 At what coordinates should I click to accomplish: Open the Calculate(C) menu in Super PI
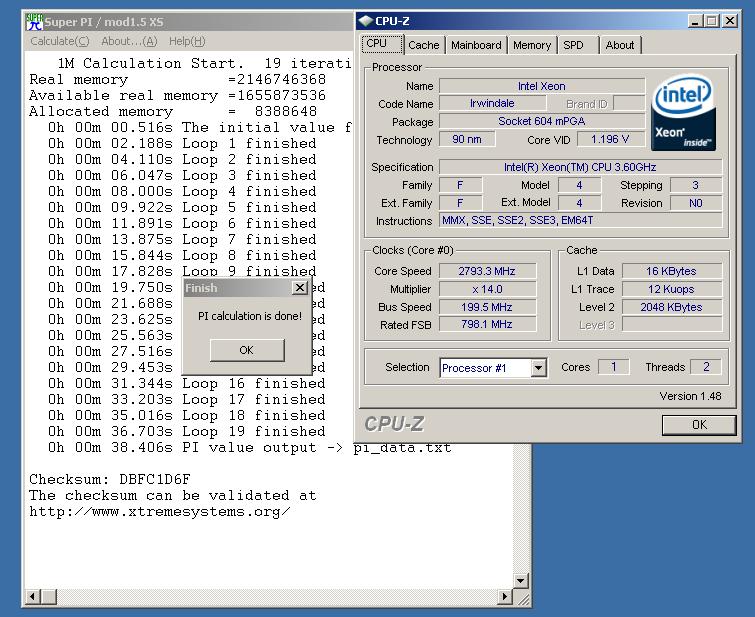[x=60, y=41]
